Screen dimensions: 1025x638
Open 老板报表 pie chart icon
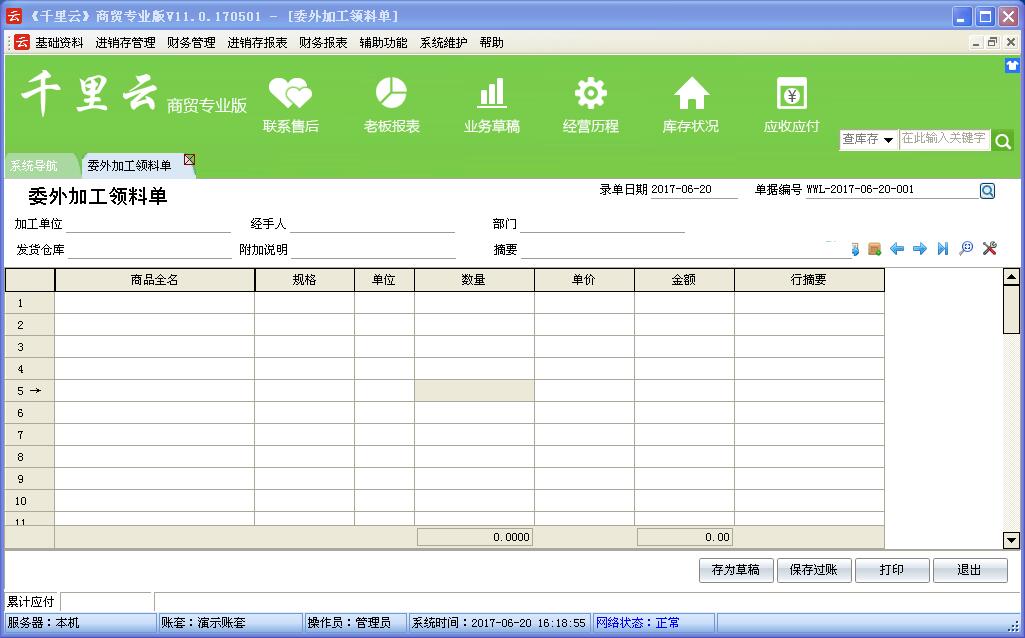coord(391,94)
